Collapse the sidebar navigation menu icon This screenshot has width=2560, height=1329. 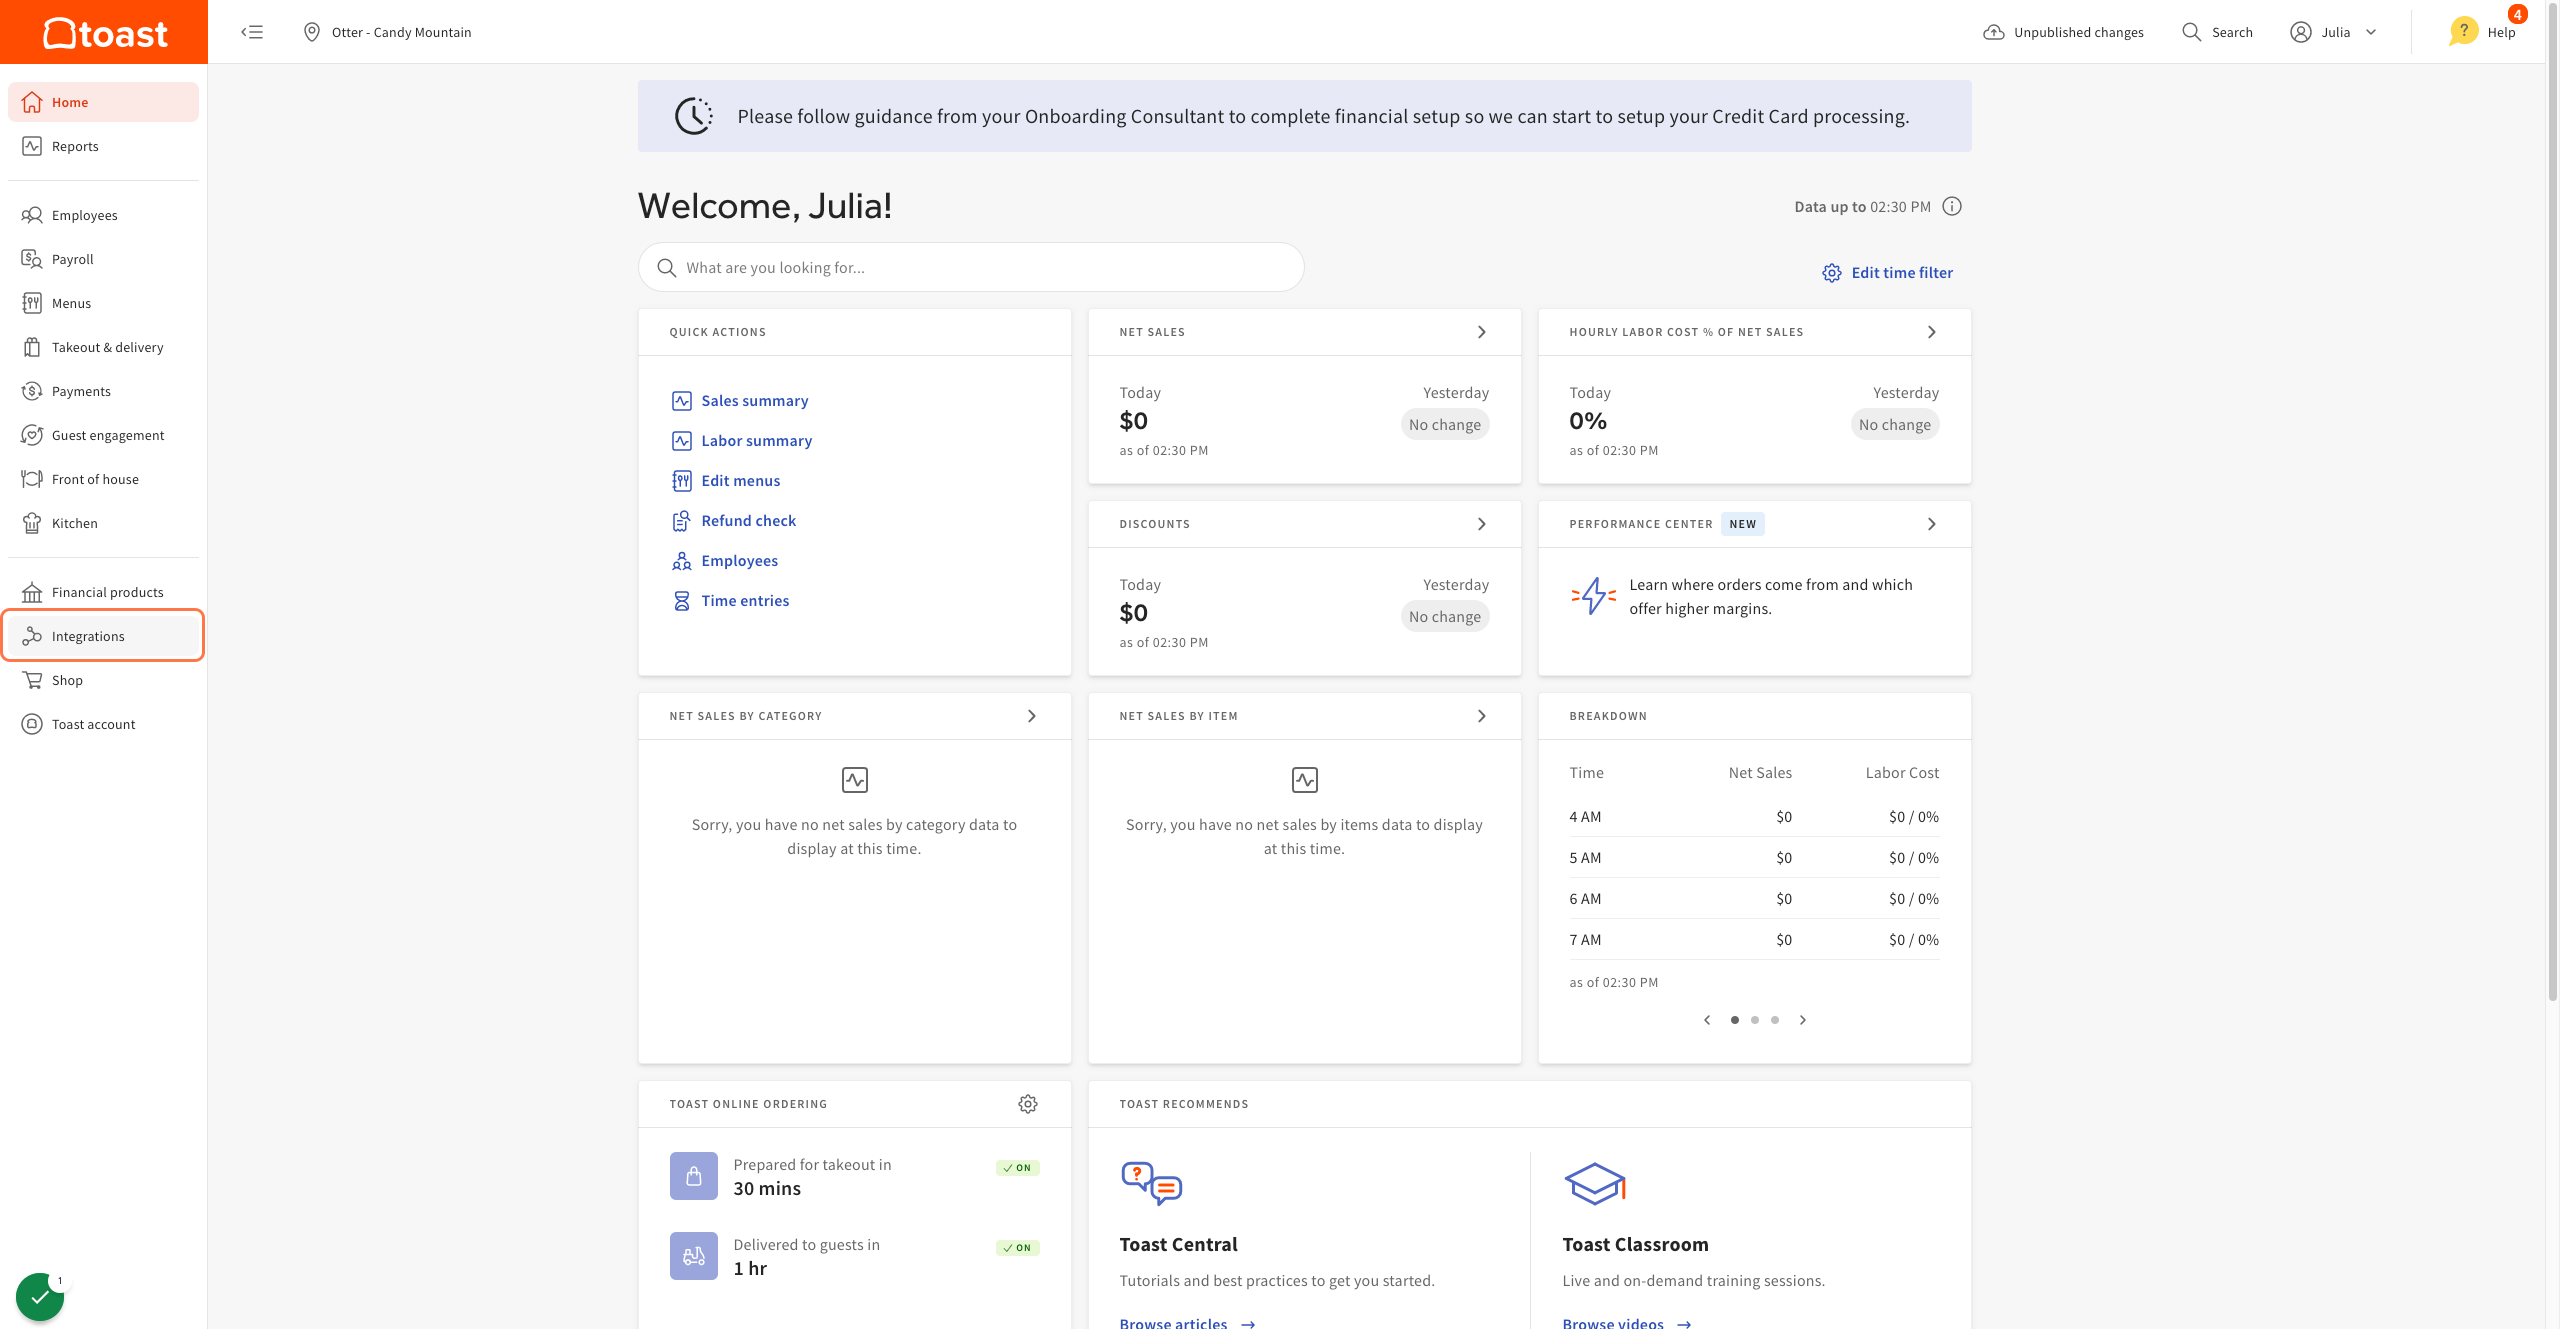coord(252,32)
